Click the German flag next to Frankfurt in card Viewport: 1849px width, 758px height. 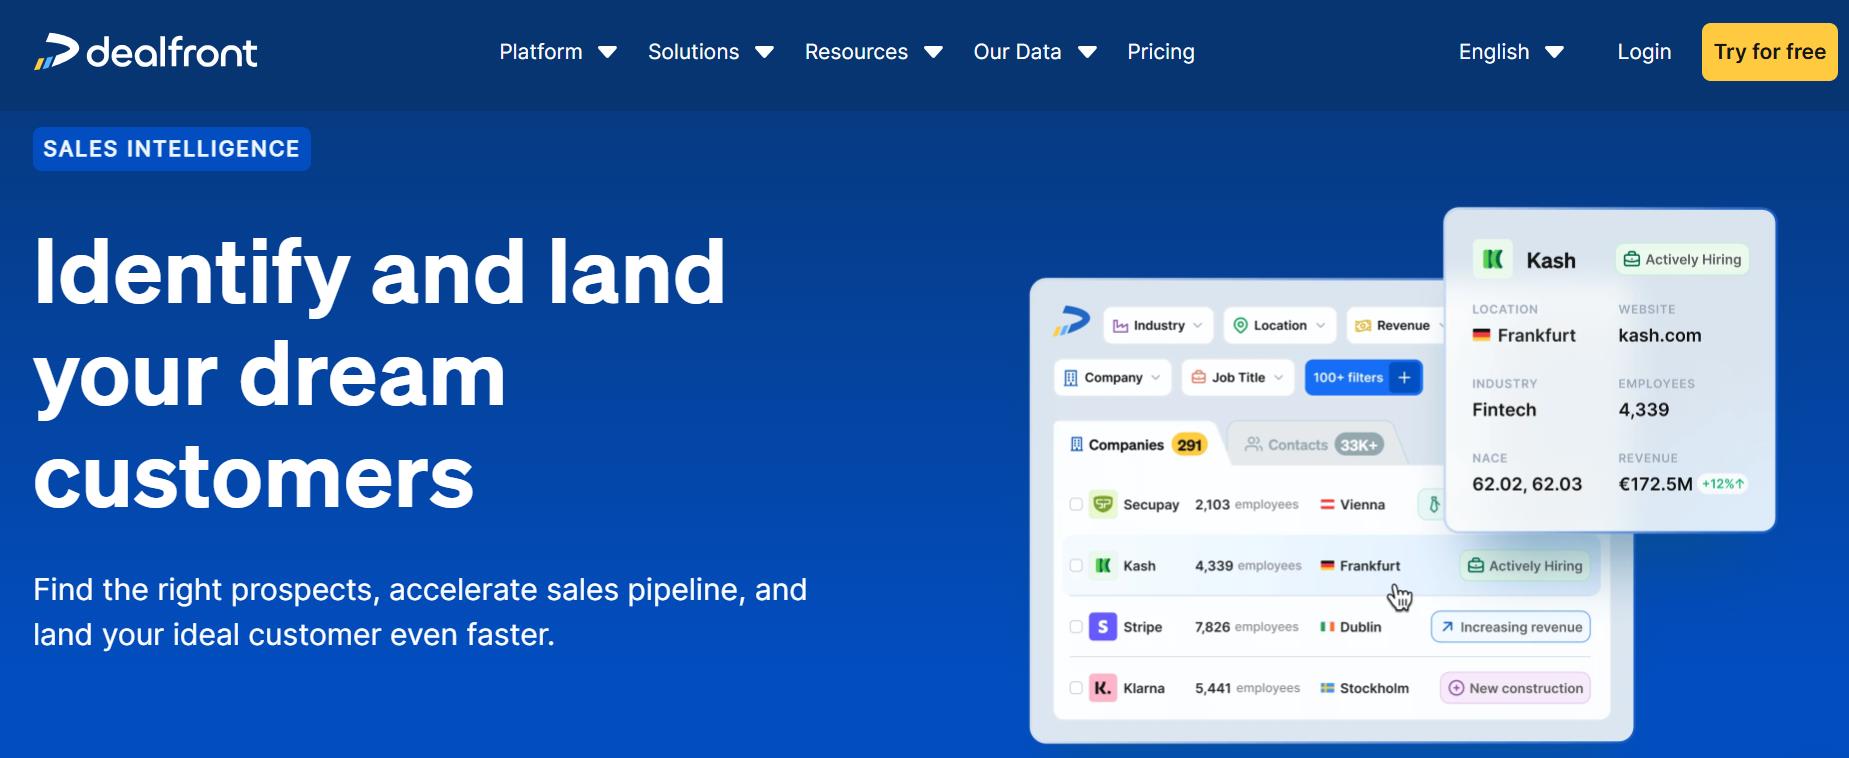[x=1481, y=336]
